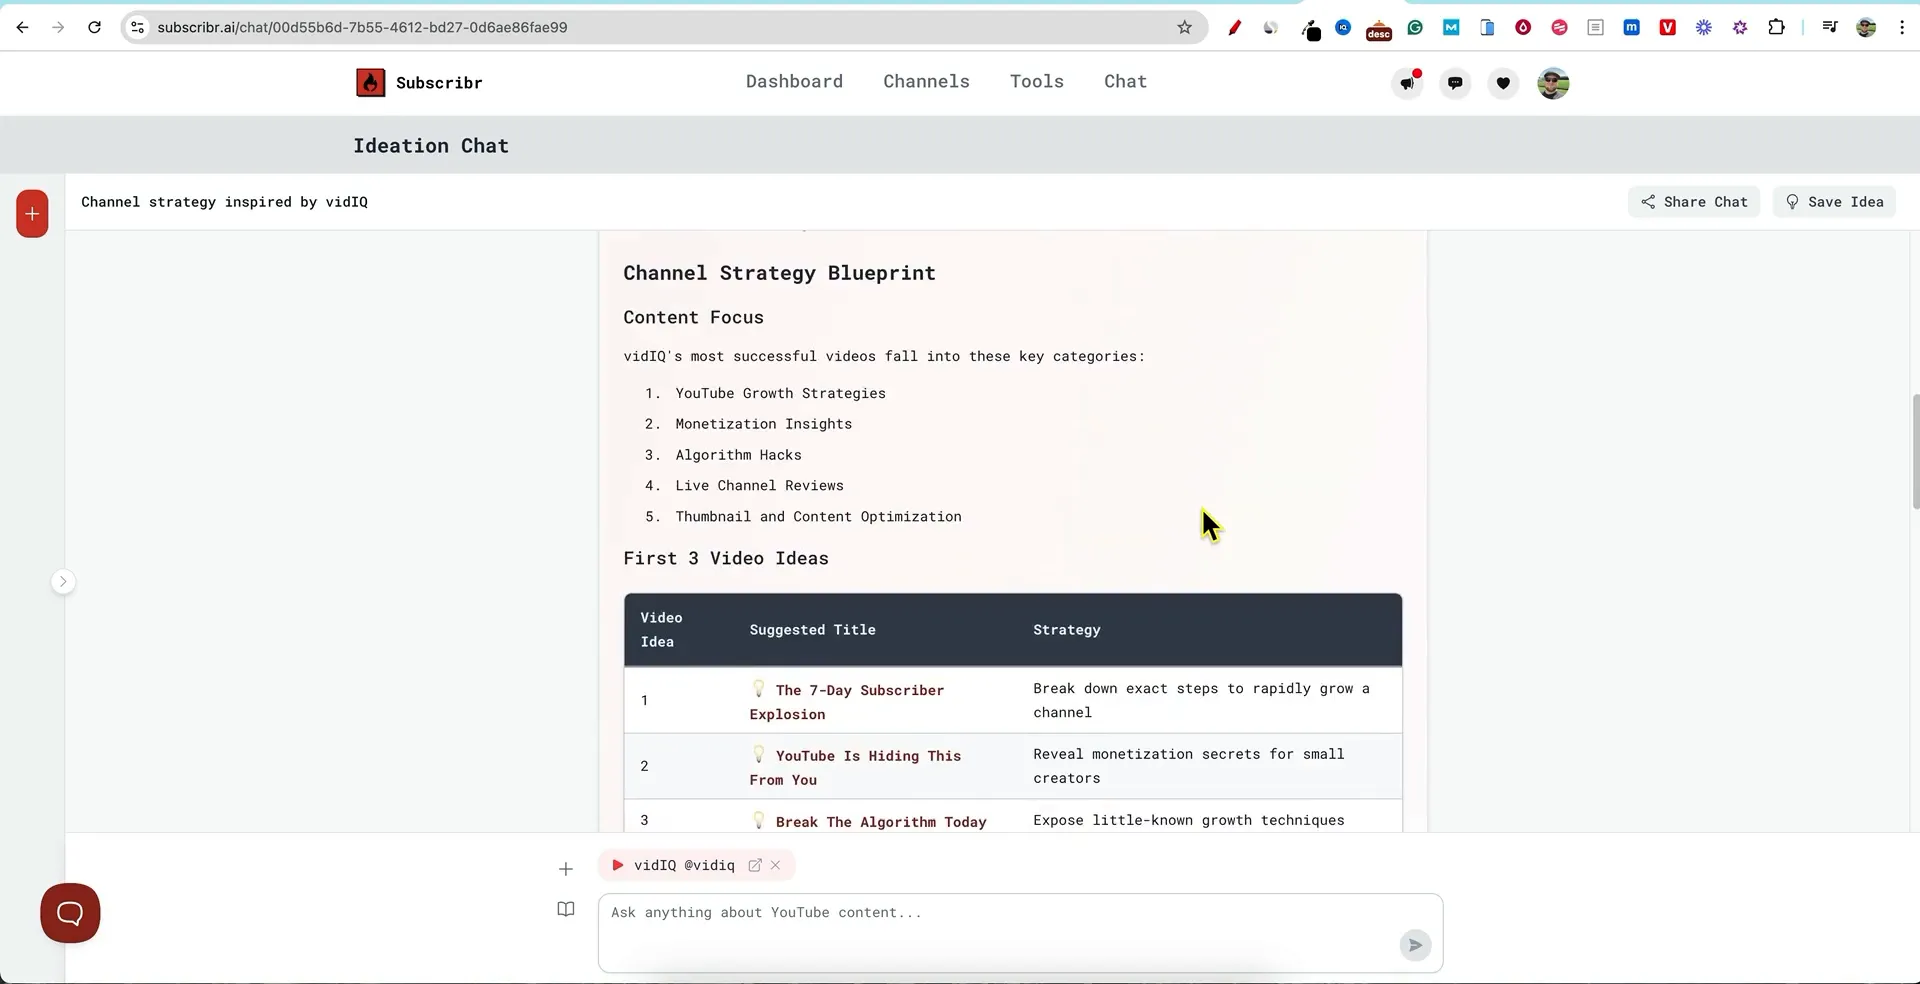Open 'YouTube Is Hiding This From You' idea
The image size is (1920, 984).
(x=855, y=768)
